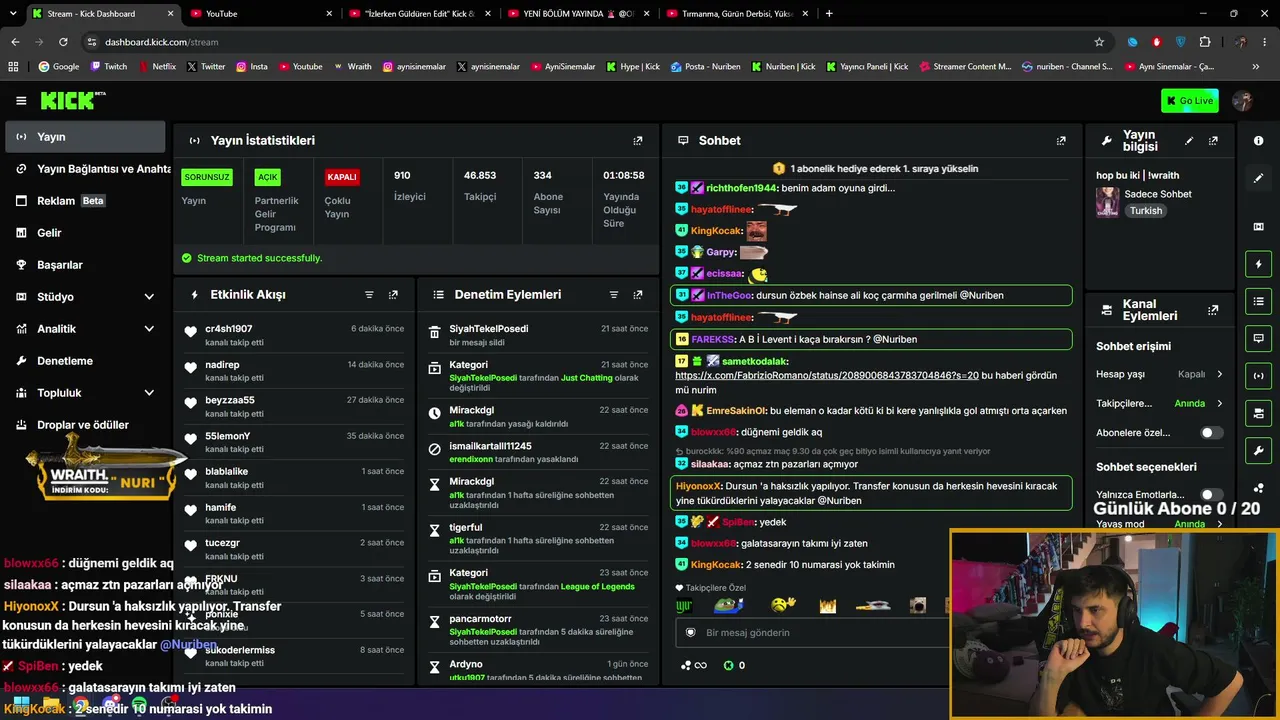Reload the dashboard page
This screenshot has width=1280, height=720.
pos(63,42)
